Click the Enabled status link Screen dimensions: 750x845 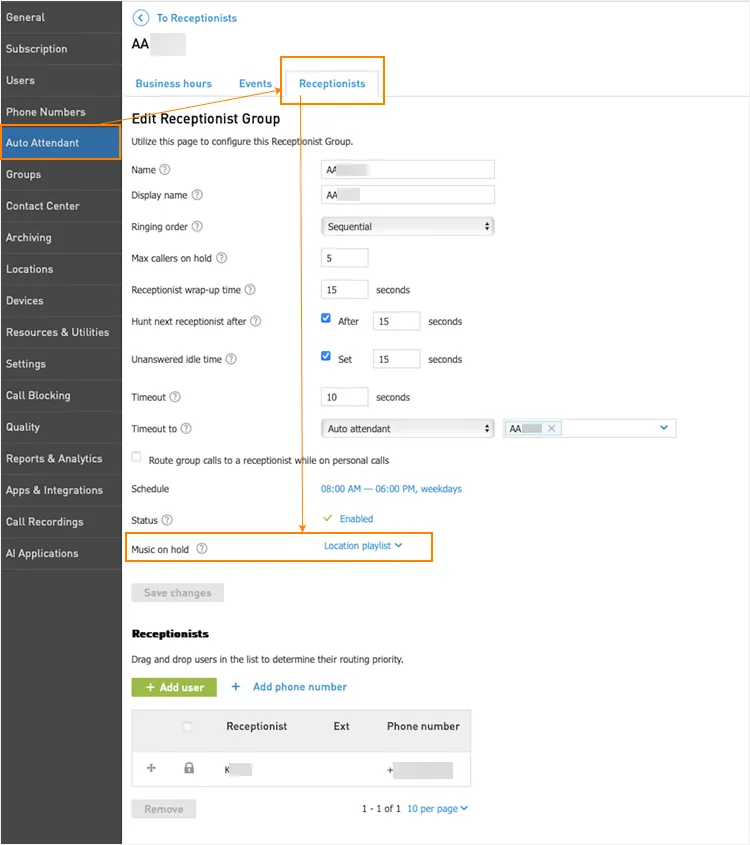[x=356, y=518]
